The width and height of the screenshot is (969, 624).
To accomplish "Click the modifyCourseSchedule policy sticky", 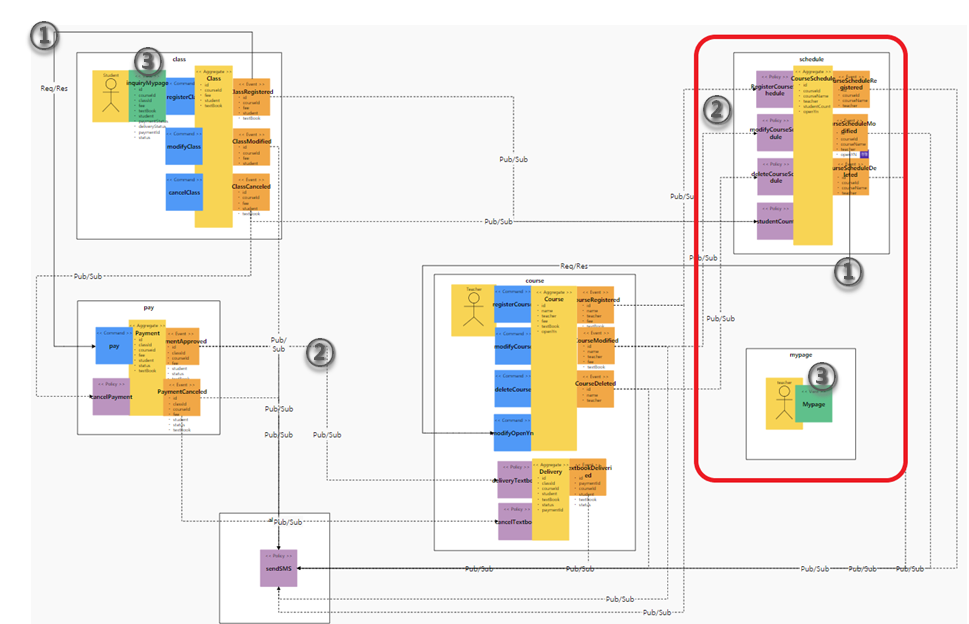I will [775, 133].
